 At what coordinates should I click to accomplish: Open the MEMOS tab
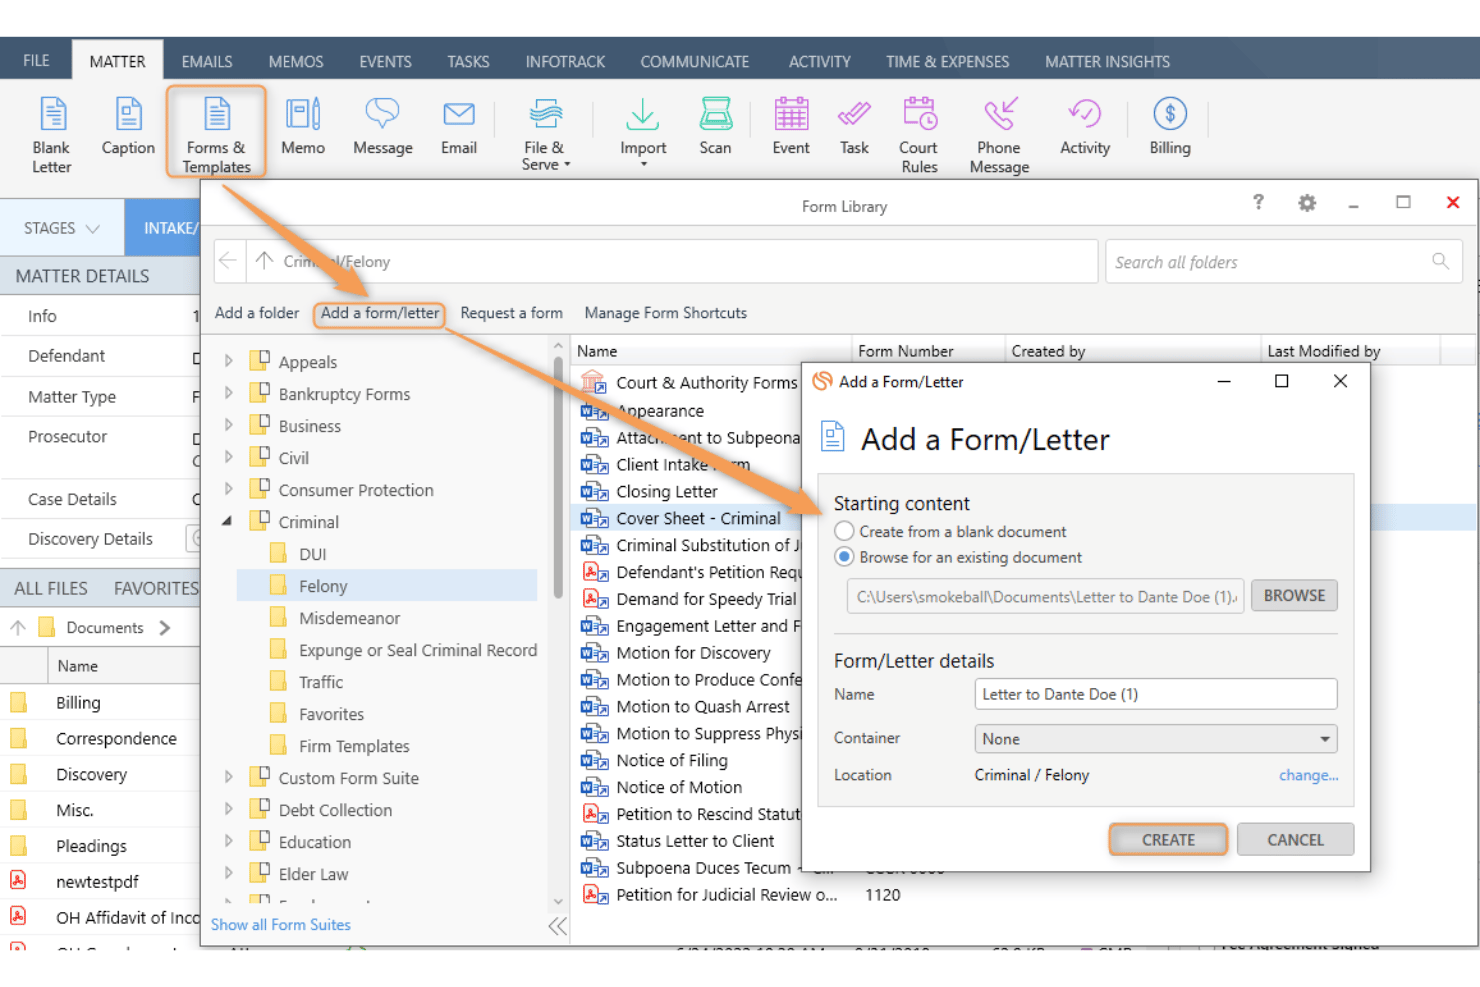click(x=296, y=61)
